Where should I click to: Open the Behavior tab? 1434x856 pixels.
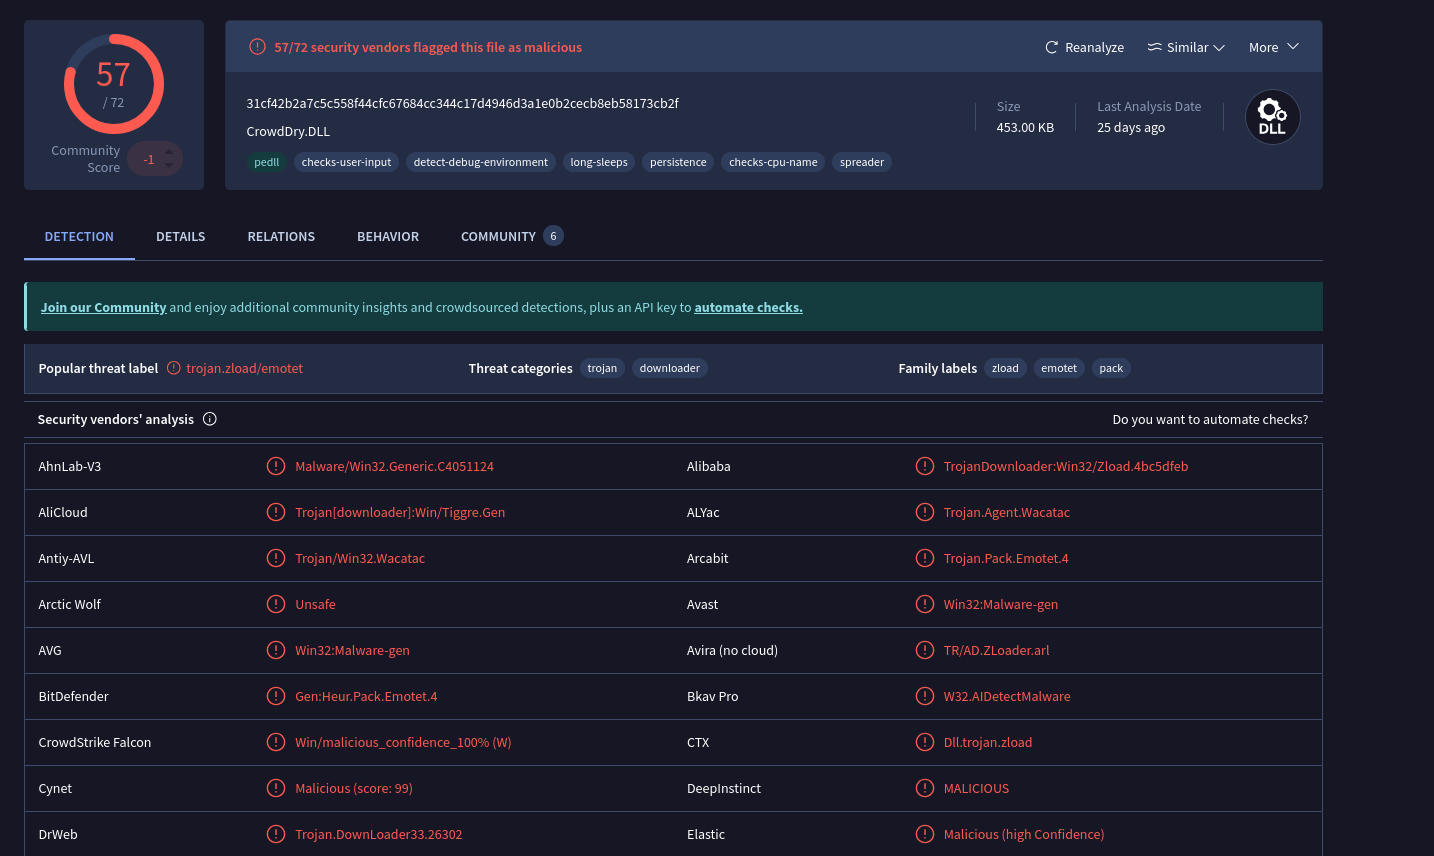point(388,237)
